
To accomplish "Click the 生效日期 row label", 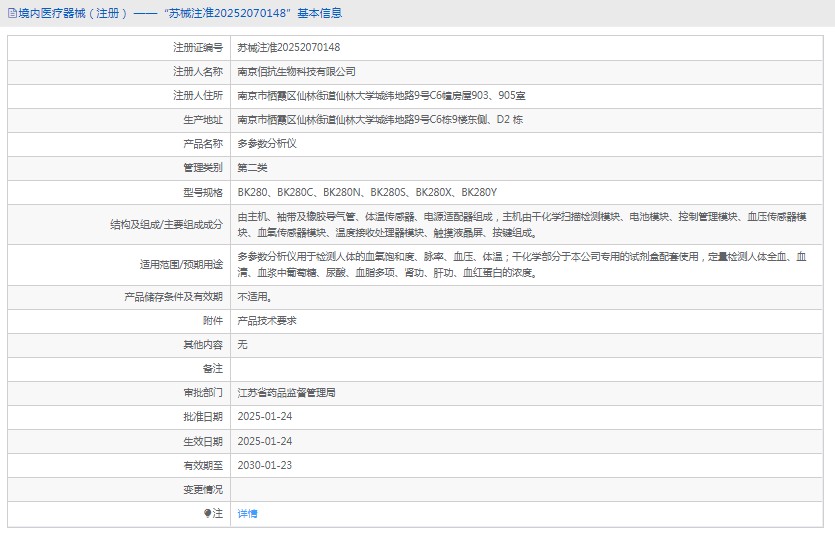I will pos(203,441).
